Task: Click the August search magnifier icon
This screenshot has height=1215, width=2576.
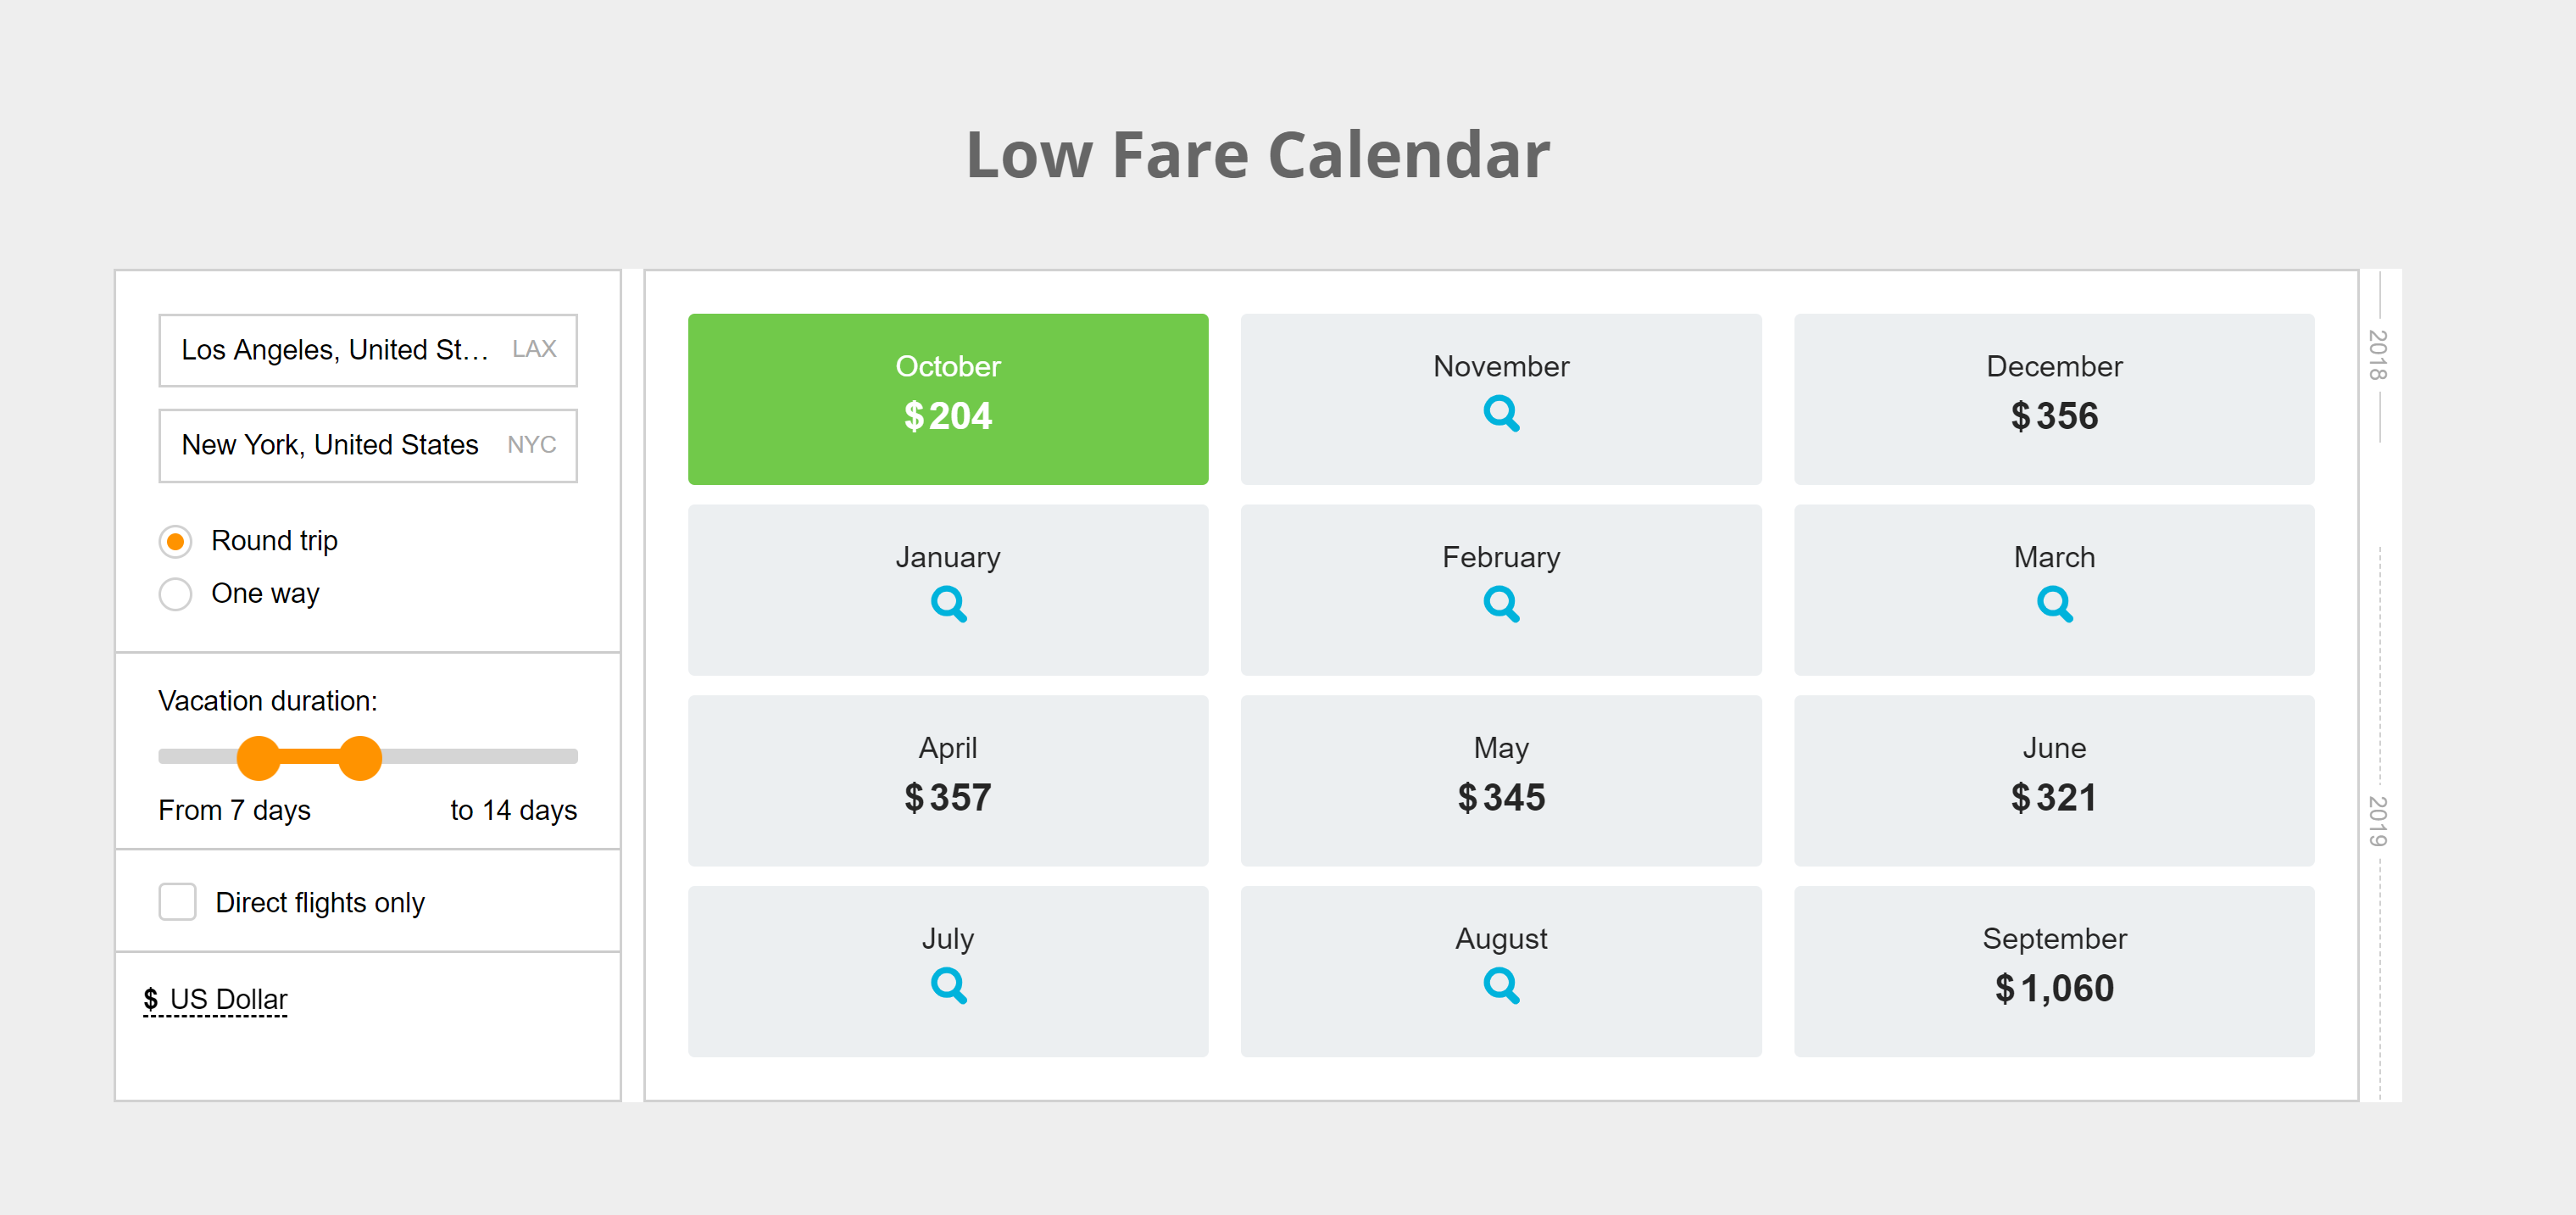Action: pyautogui.click(x=1500, y=985)
